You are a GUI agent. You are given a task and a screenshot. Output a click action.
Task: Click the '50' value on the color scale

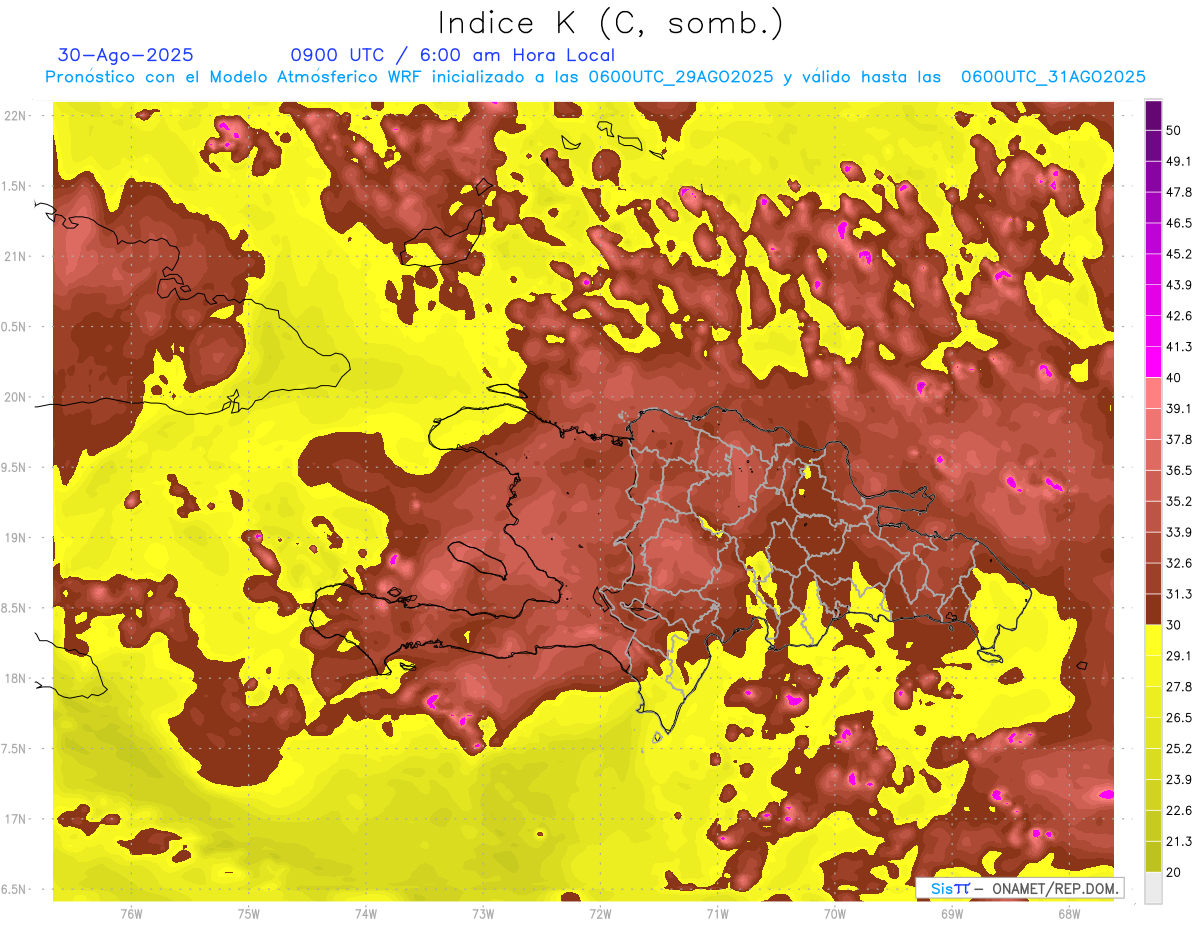(1175, 131)
